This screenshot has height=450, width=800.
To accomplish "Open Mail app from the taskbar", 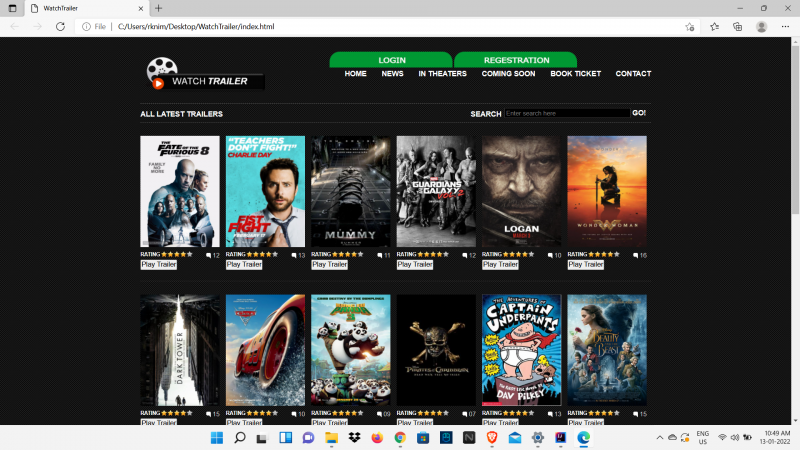I will [x=515, y=438].
